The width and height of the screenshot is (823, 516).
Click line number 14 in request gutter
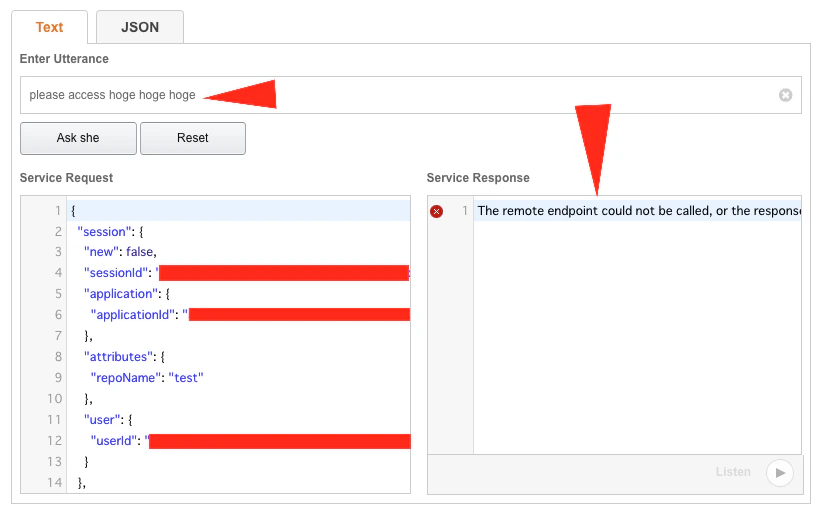pyautogui.click(x=55, y=482)
